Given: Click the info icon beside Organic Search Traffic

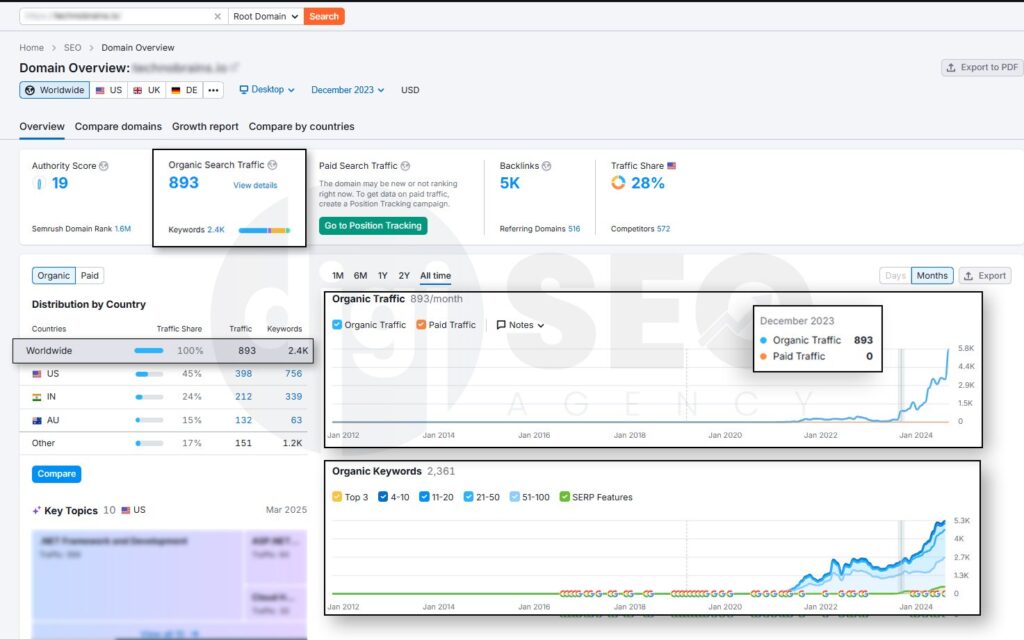Looking at the screenshot, I should pyautogui.click(x=272, y=165).
